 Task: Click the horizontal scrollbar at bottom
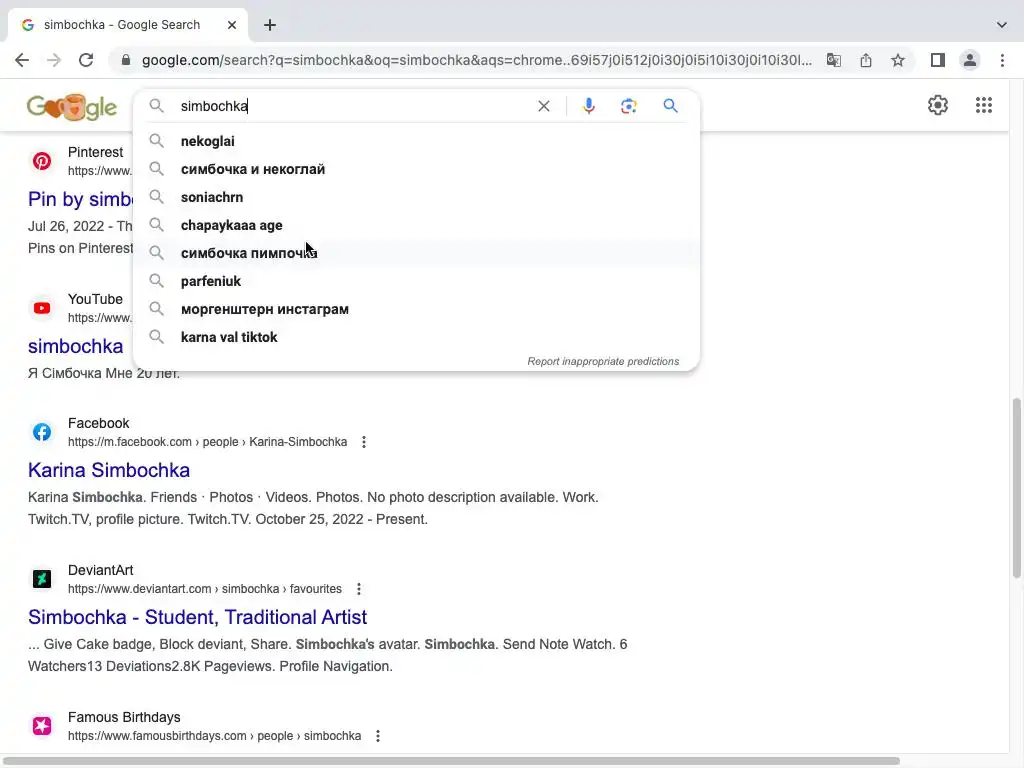coord(451,761)
